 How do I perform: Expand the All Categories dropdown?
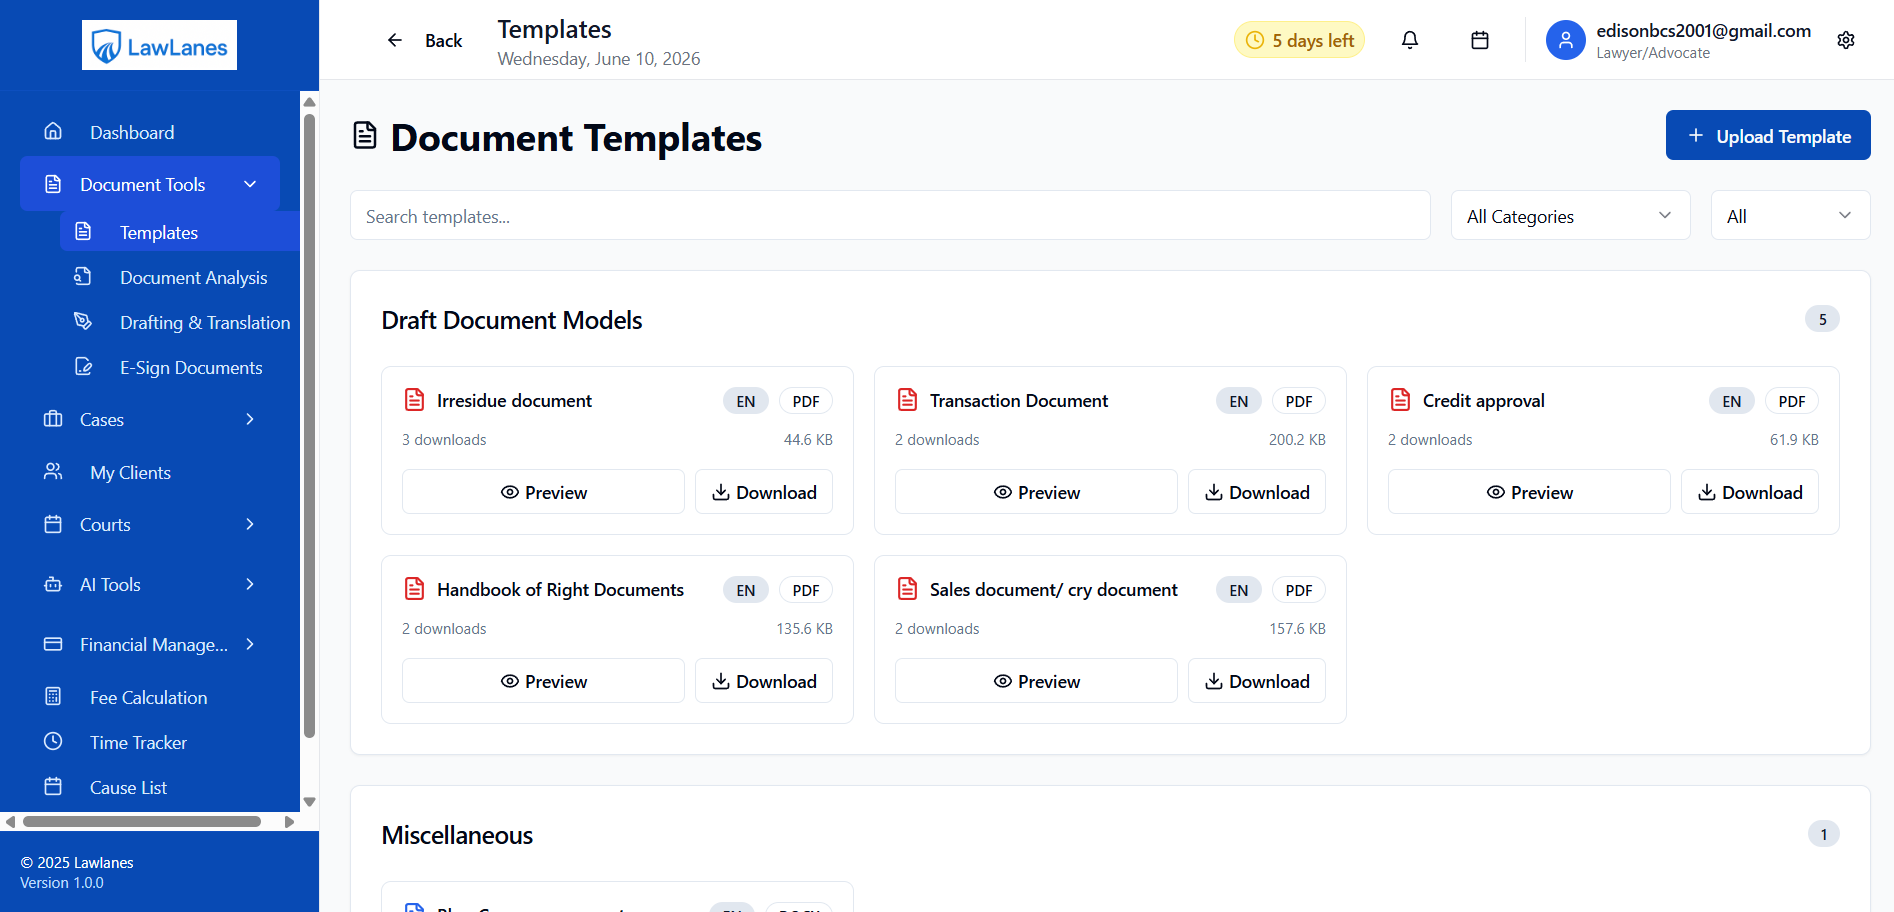coord(1570,215)
